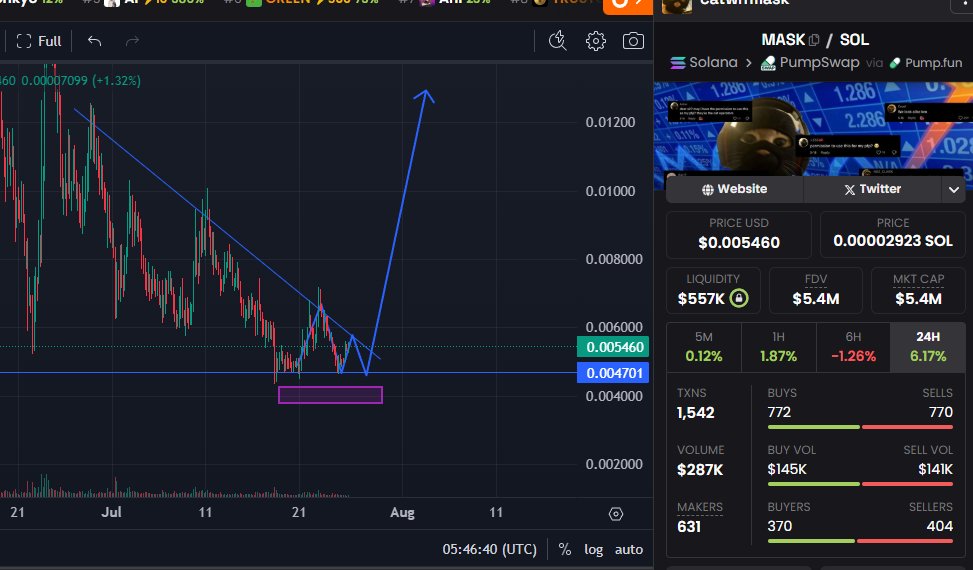Select the 6H timeframe tab
The image size is (973, 570).
point(853,347)
